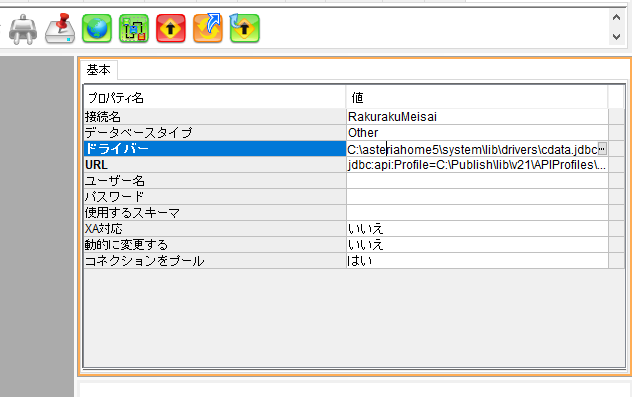Click the green globe icon
Image resolution: width=632 pixels, height=397 pixels.
pos(97,28)
